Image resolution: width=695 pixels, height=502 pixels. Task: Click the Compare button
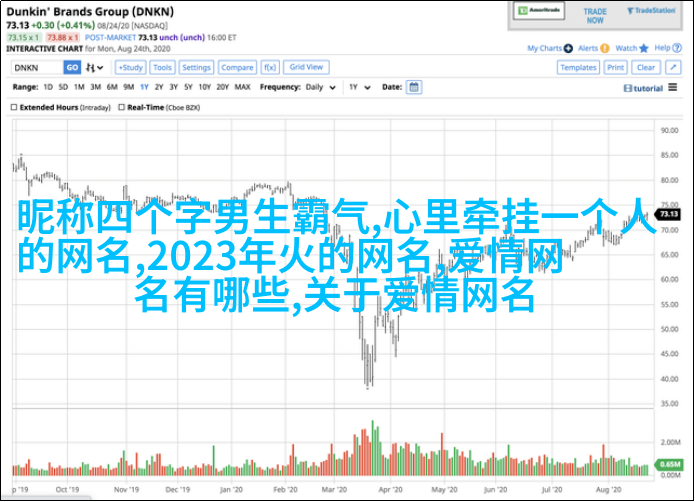click(237, 68)
